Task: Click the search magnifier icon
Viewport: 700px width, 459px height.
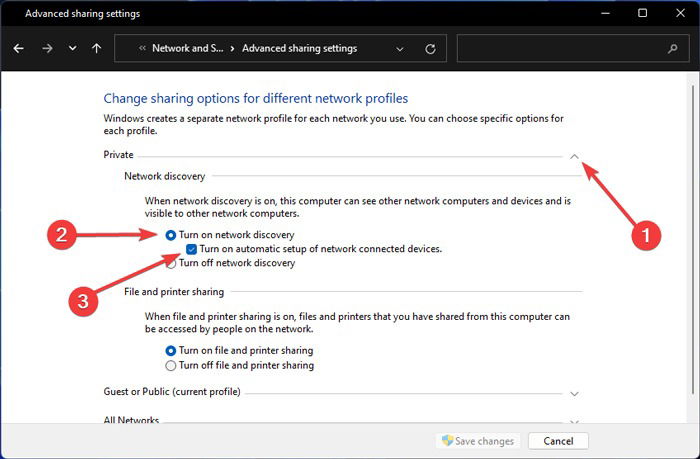Action: (672, 48)
